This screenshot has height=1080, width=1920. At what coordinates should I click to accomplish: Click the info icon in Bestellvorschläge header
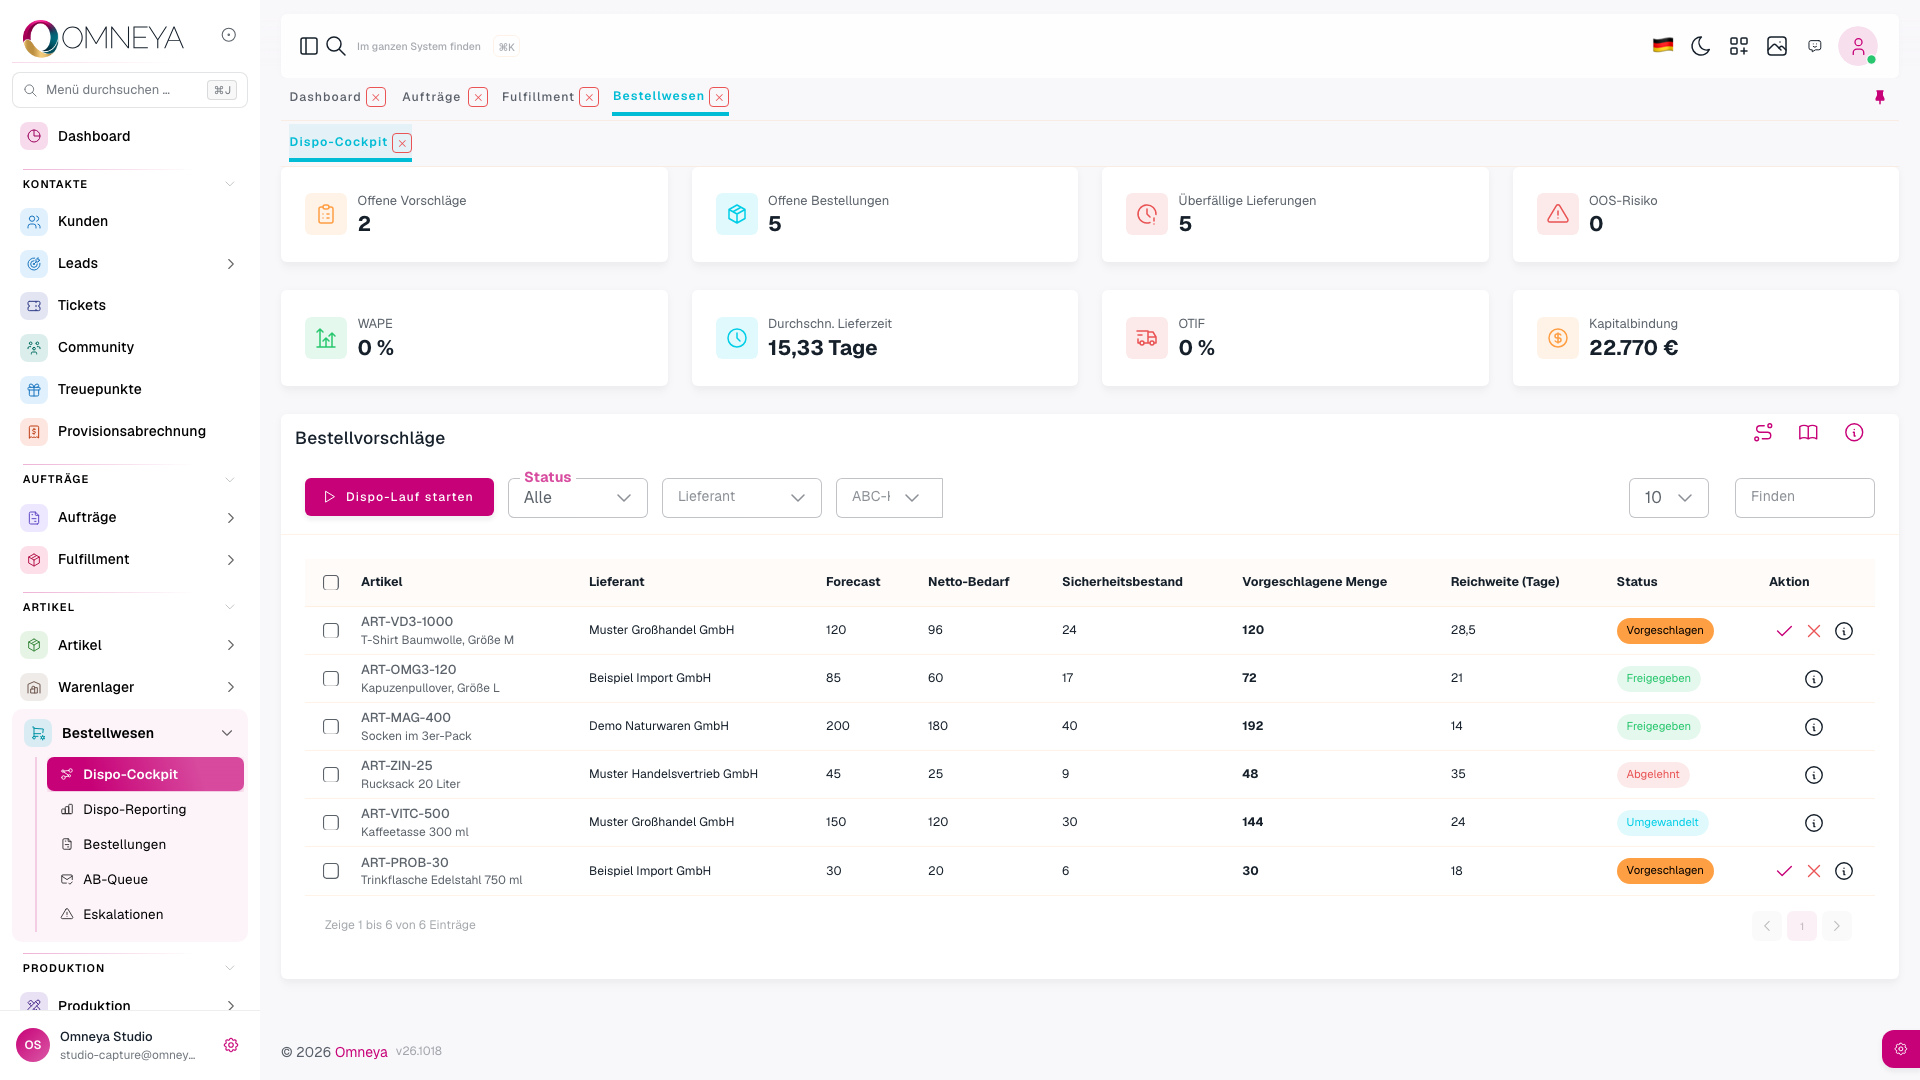[x=1854, y=432]
